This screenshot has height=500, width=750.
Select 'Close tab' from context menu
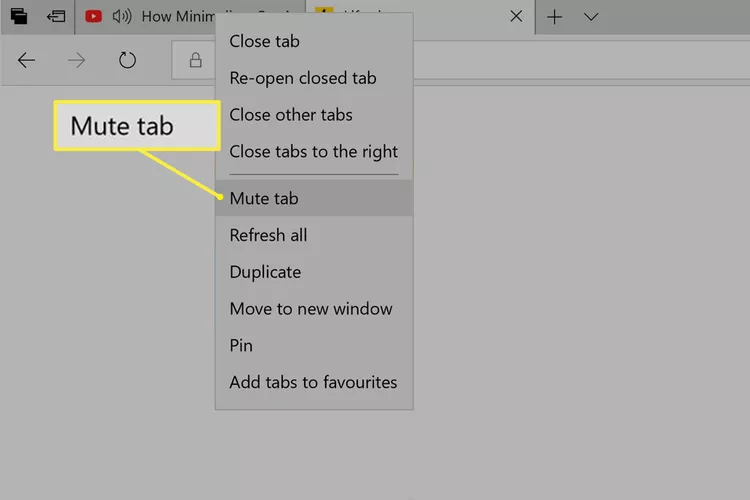264,41
